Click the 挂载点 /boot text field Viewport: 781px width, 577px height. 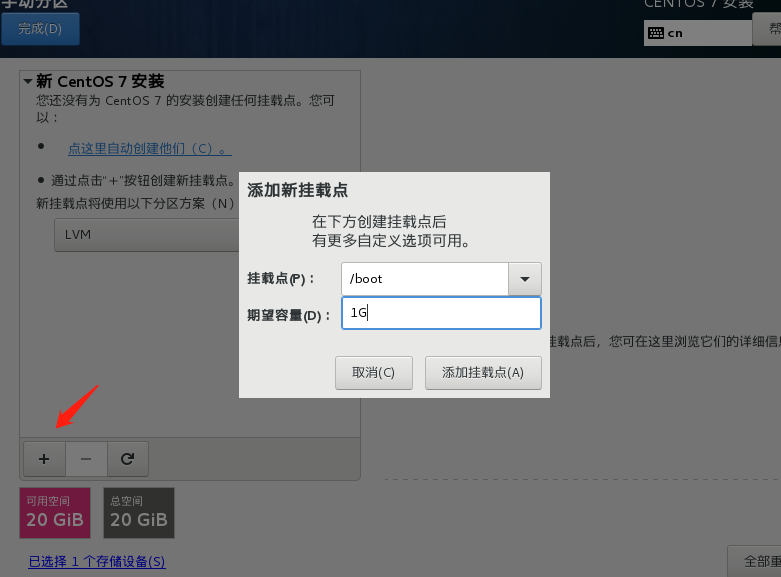point(425,279)
